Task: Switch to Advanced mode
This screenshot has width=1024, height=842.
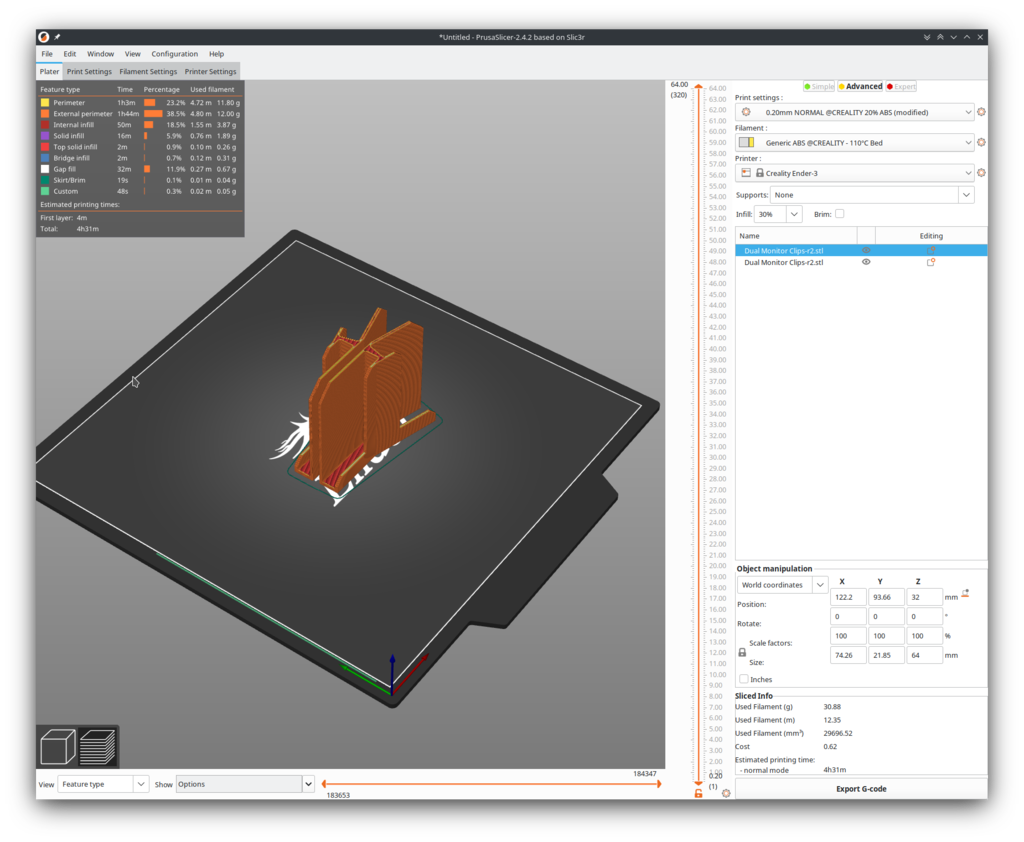Action: click(x=860, y=86)
